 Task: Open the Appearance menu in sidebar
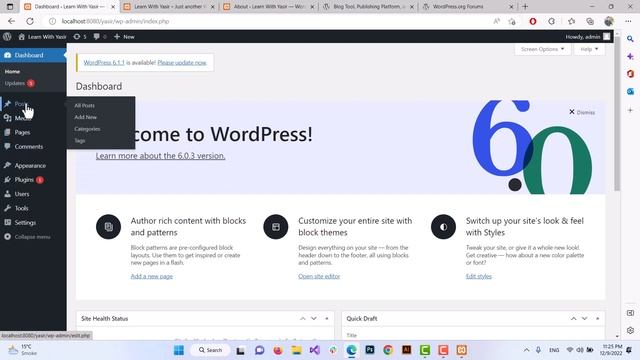pyautogui.click(x=30, y=166)
